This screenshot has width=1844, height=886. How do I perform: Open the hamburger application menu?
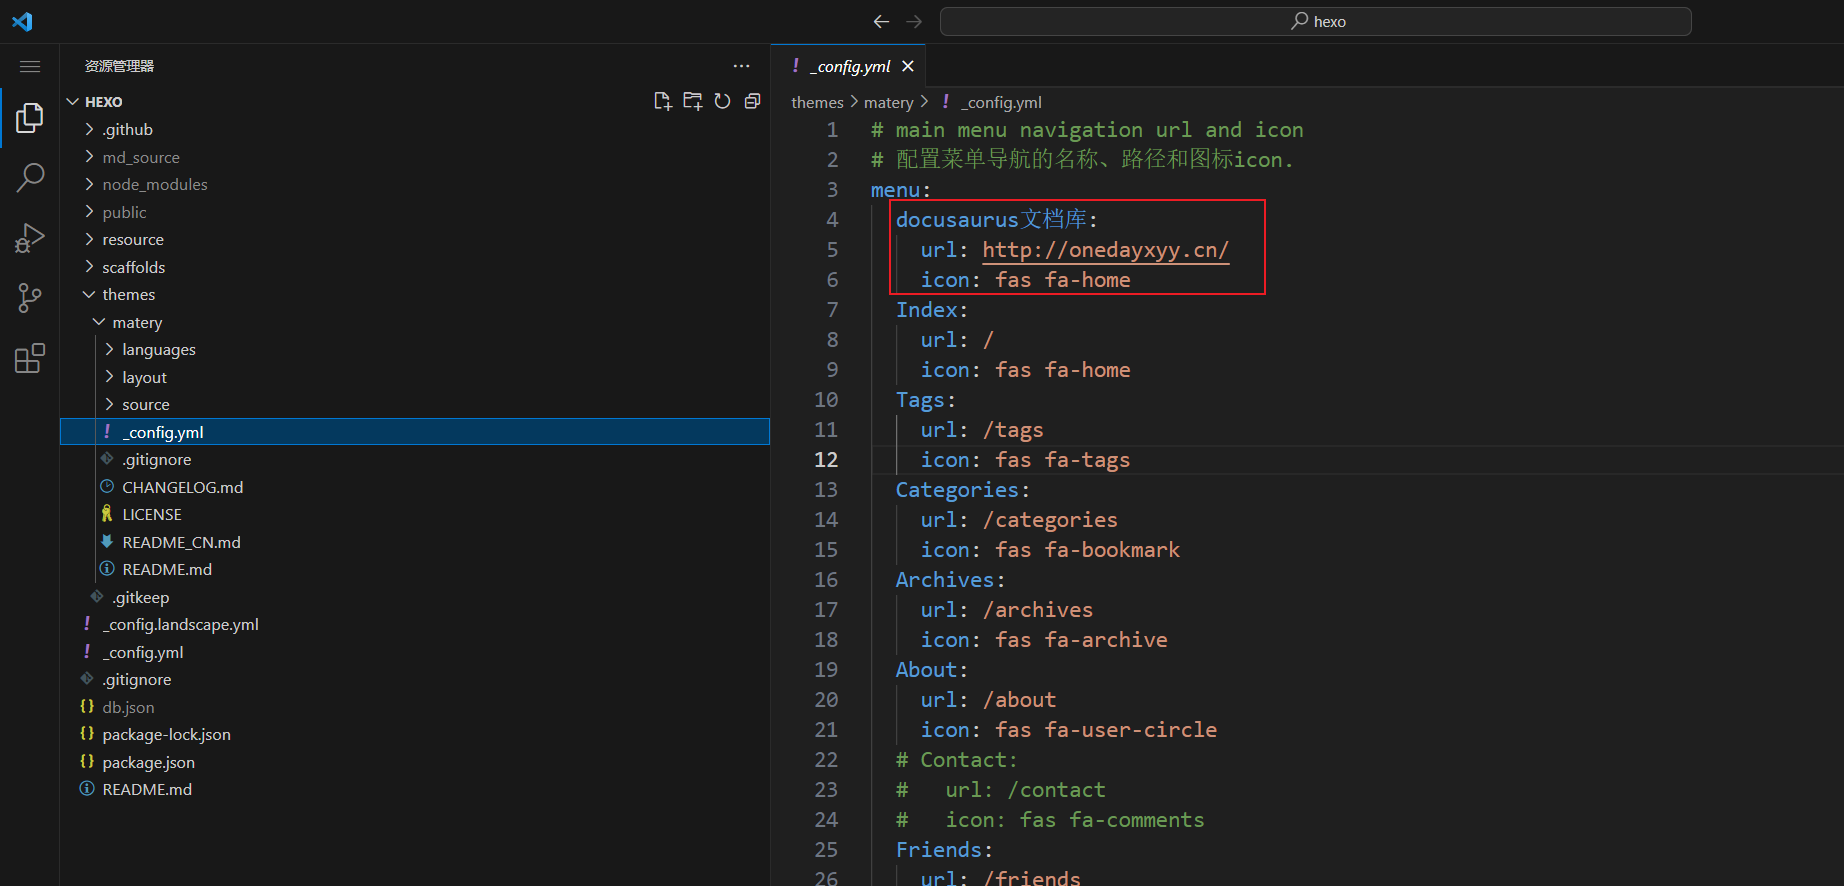[30, 66]
